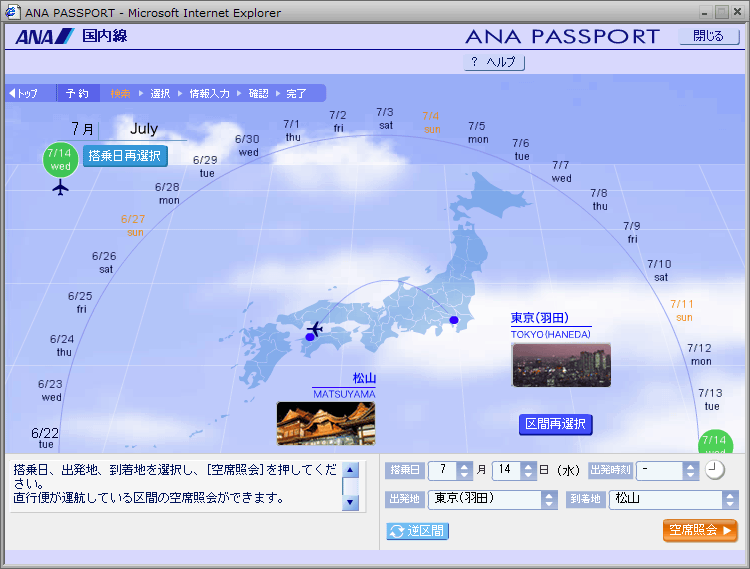This screenshot has height=569, width=750.
Task: Open the 出発地 東京(羽田) dropdown
Action: click(492, 500)
